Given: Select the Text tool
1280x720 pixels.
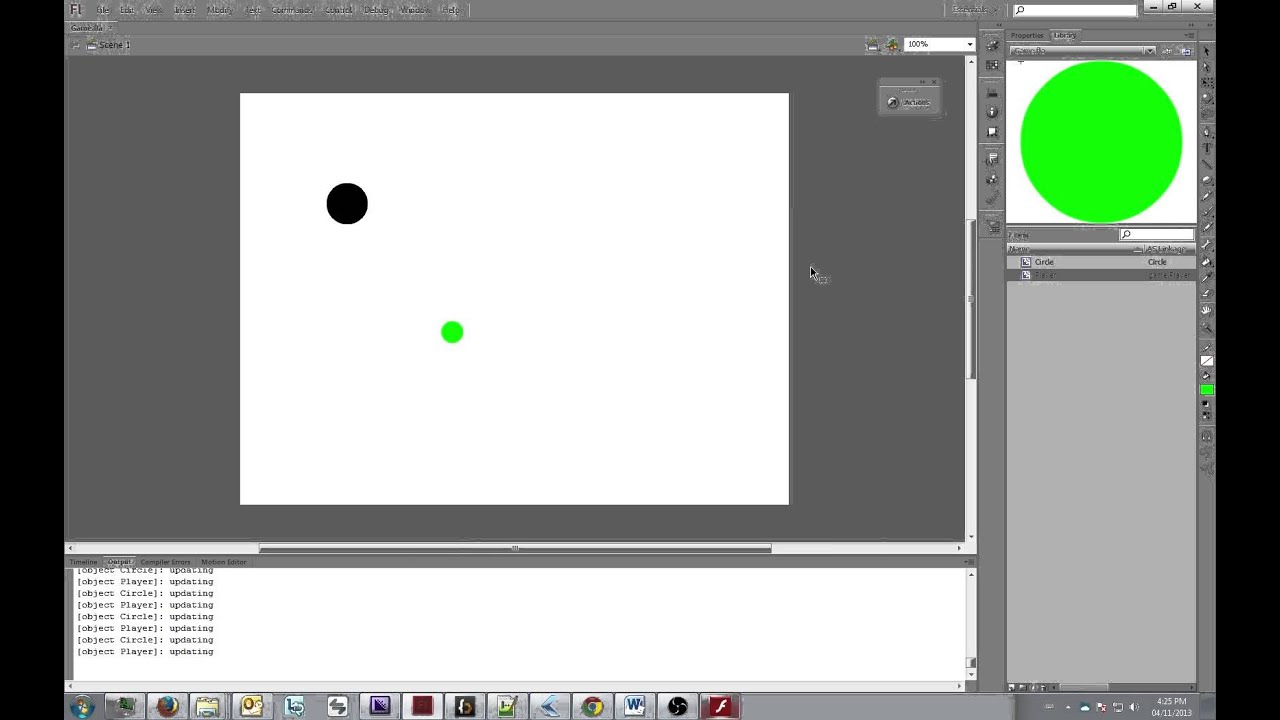Looking at the screenshot, I should pyautogui.click(x=1207, y=147).
